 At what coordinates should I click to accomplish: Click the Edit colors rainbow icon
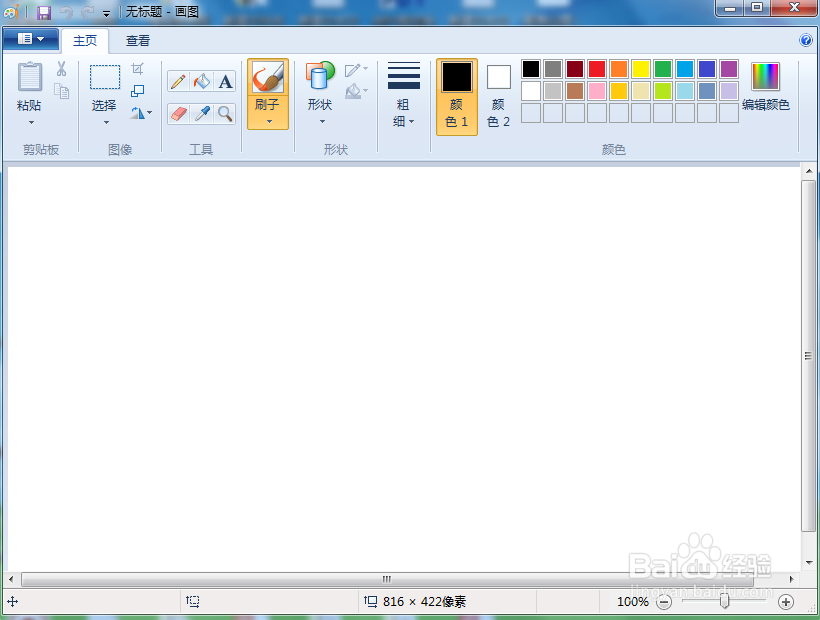[765, 76]
